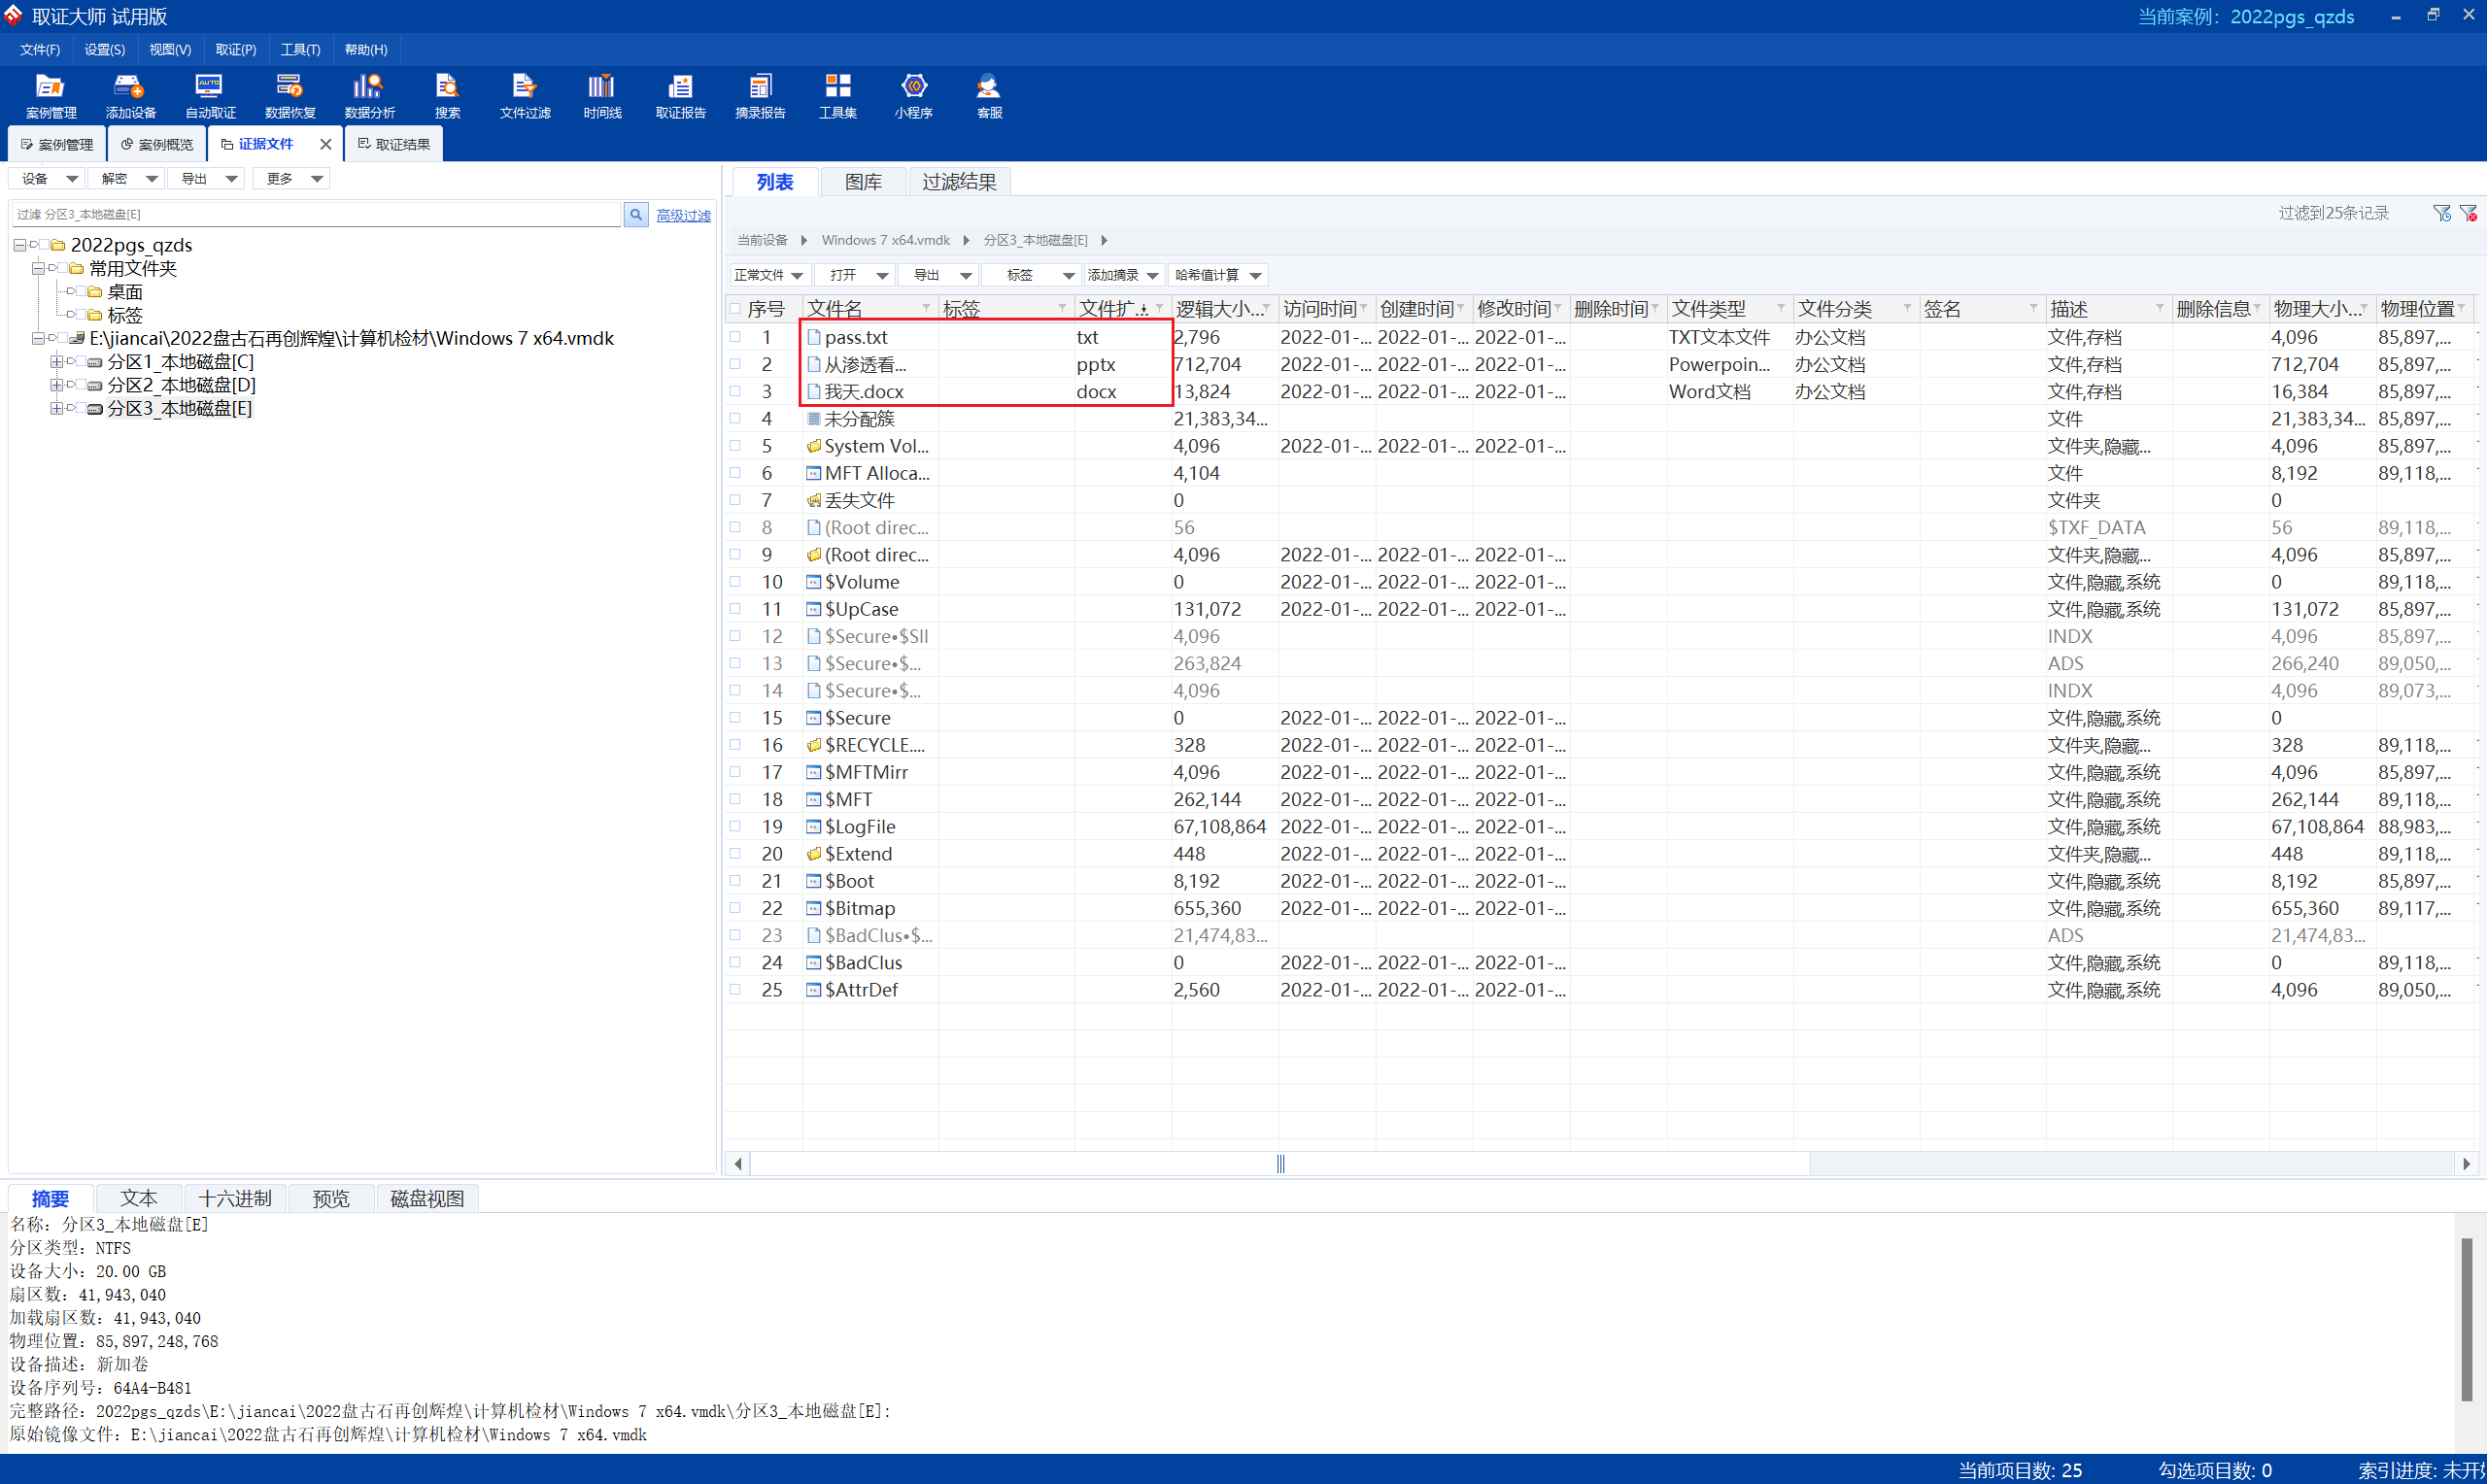This screenshot has width=2487, height=1484.
Task: Switch to the 图库 tab
Action: (863, 182)
